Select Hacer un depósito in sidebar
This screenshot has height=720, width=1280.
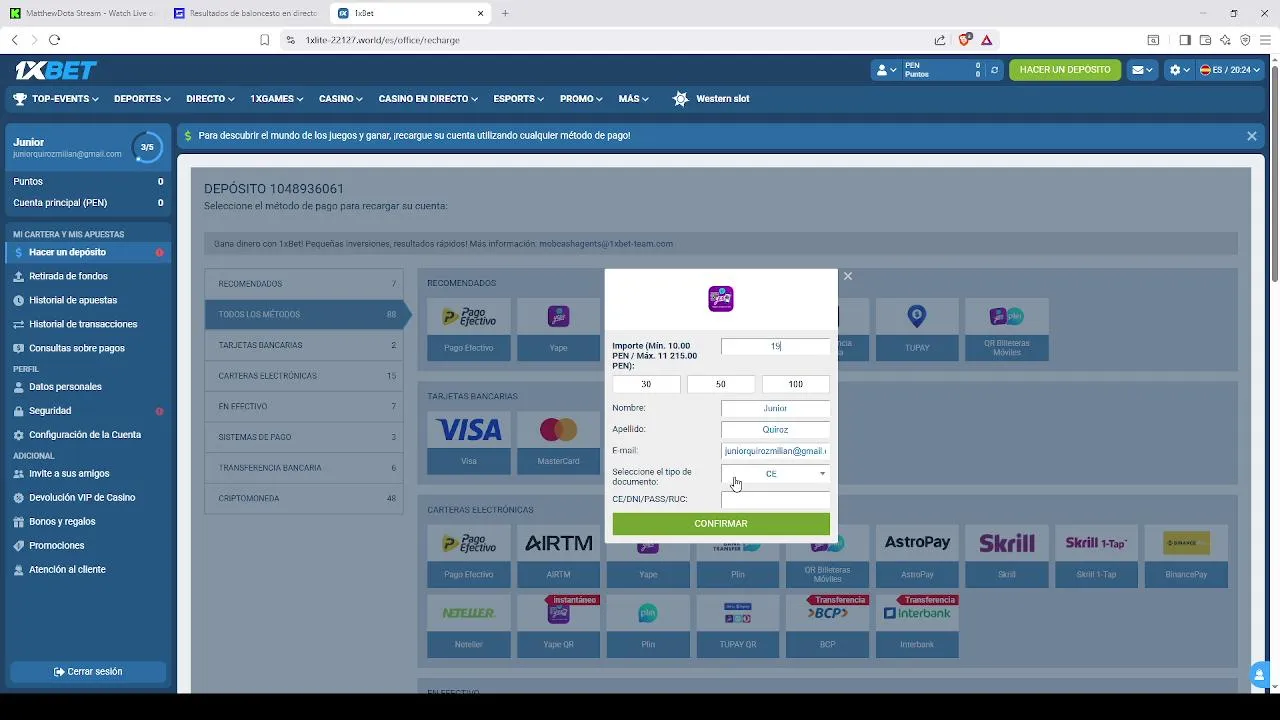click(x=88, y=252)
